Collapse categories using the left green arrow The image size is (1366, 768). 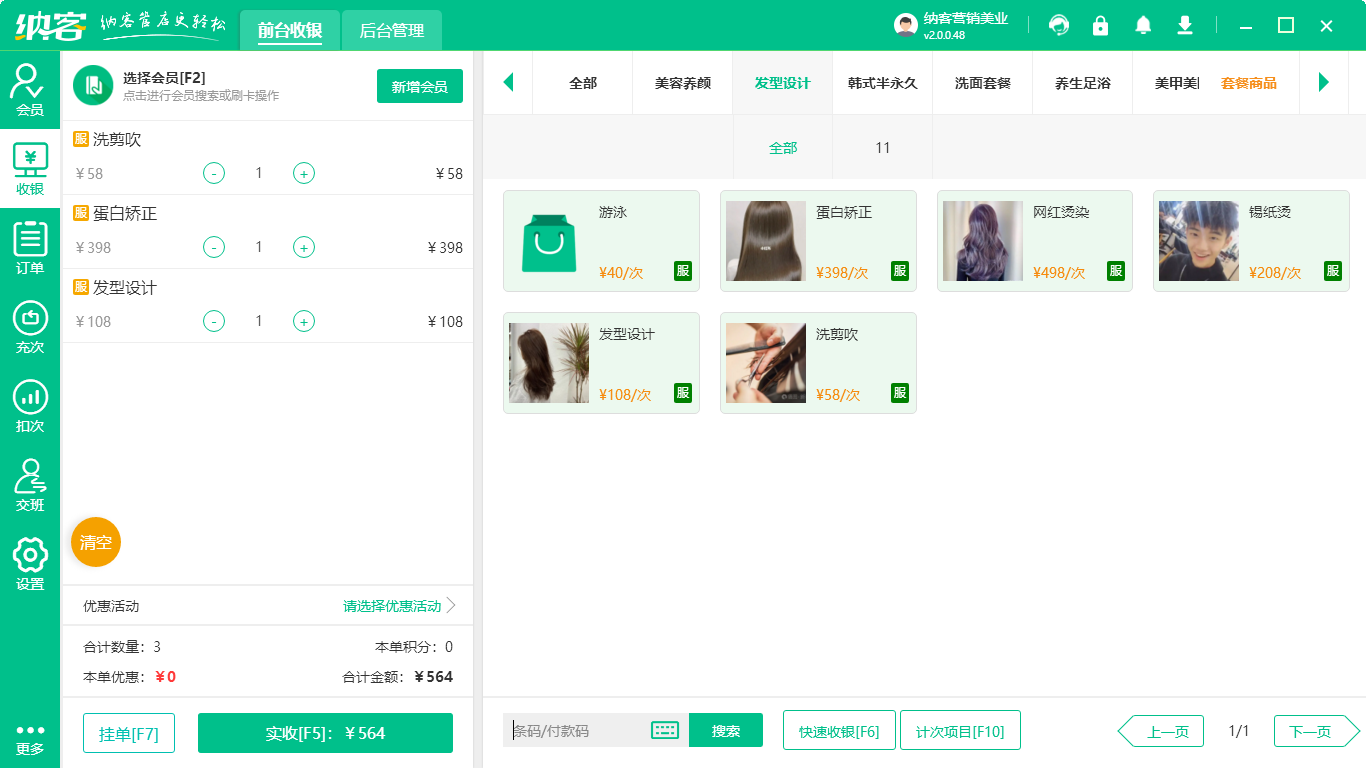click(508, 84)
